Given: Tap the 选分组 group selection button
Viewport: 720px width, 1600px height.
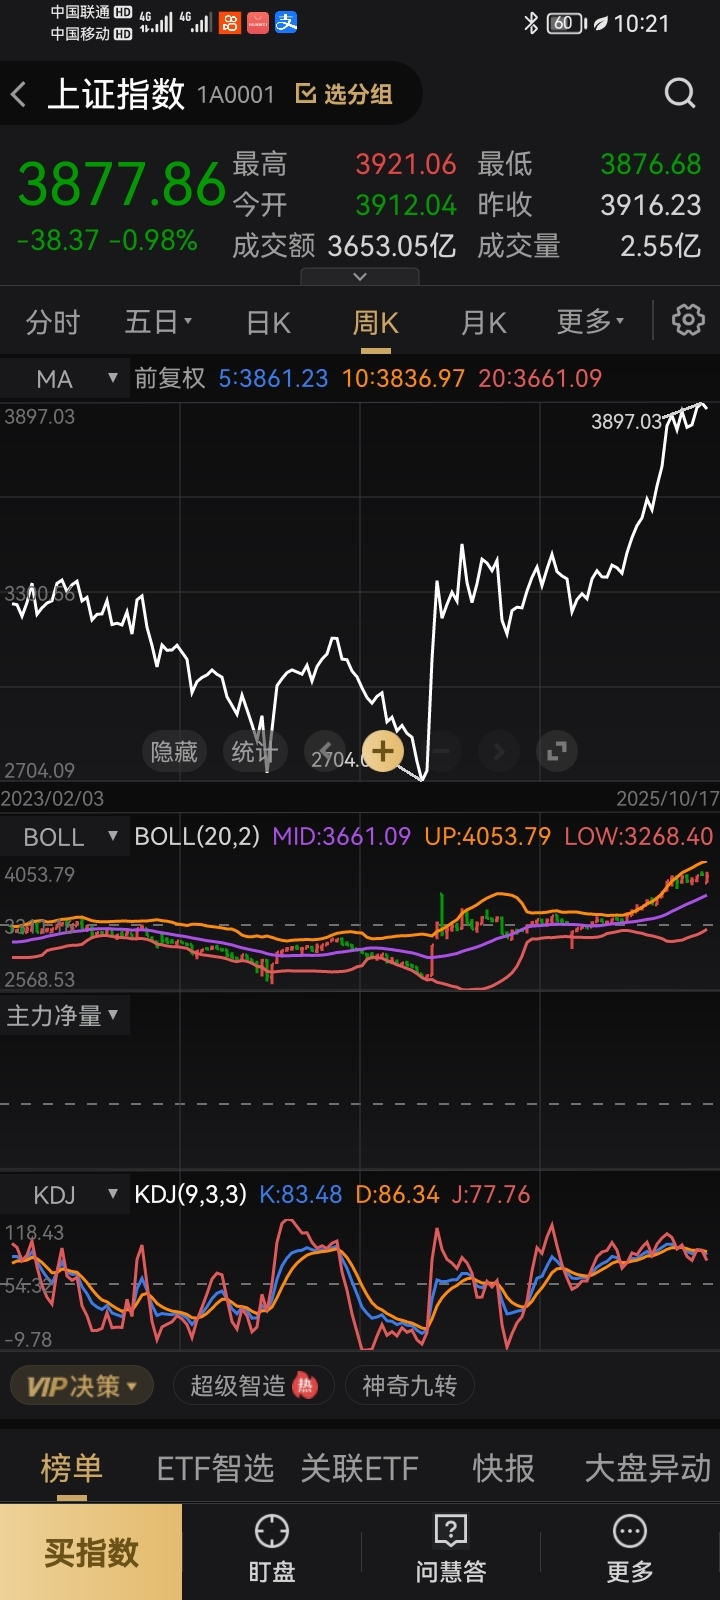Looking at the screenshot, I should (x=344, y=94).
